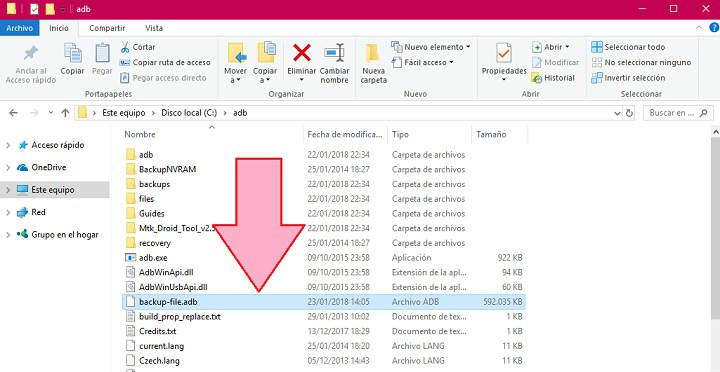The image size is (720, 372).
Task: Click the Pegar clipboard icon
Action: [102, 54]
